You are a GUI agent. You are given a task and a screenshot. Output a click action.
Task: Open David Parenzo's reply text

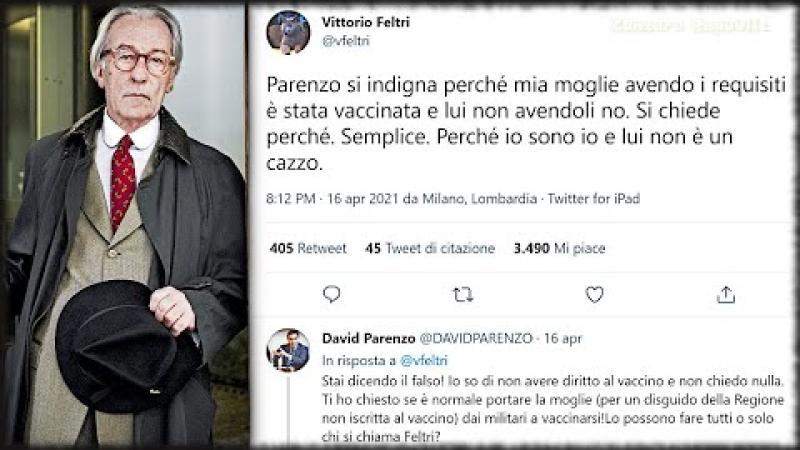click(x=553, y=409)
